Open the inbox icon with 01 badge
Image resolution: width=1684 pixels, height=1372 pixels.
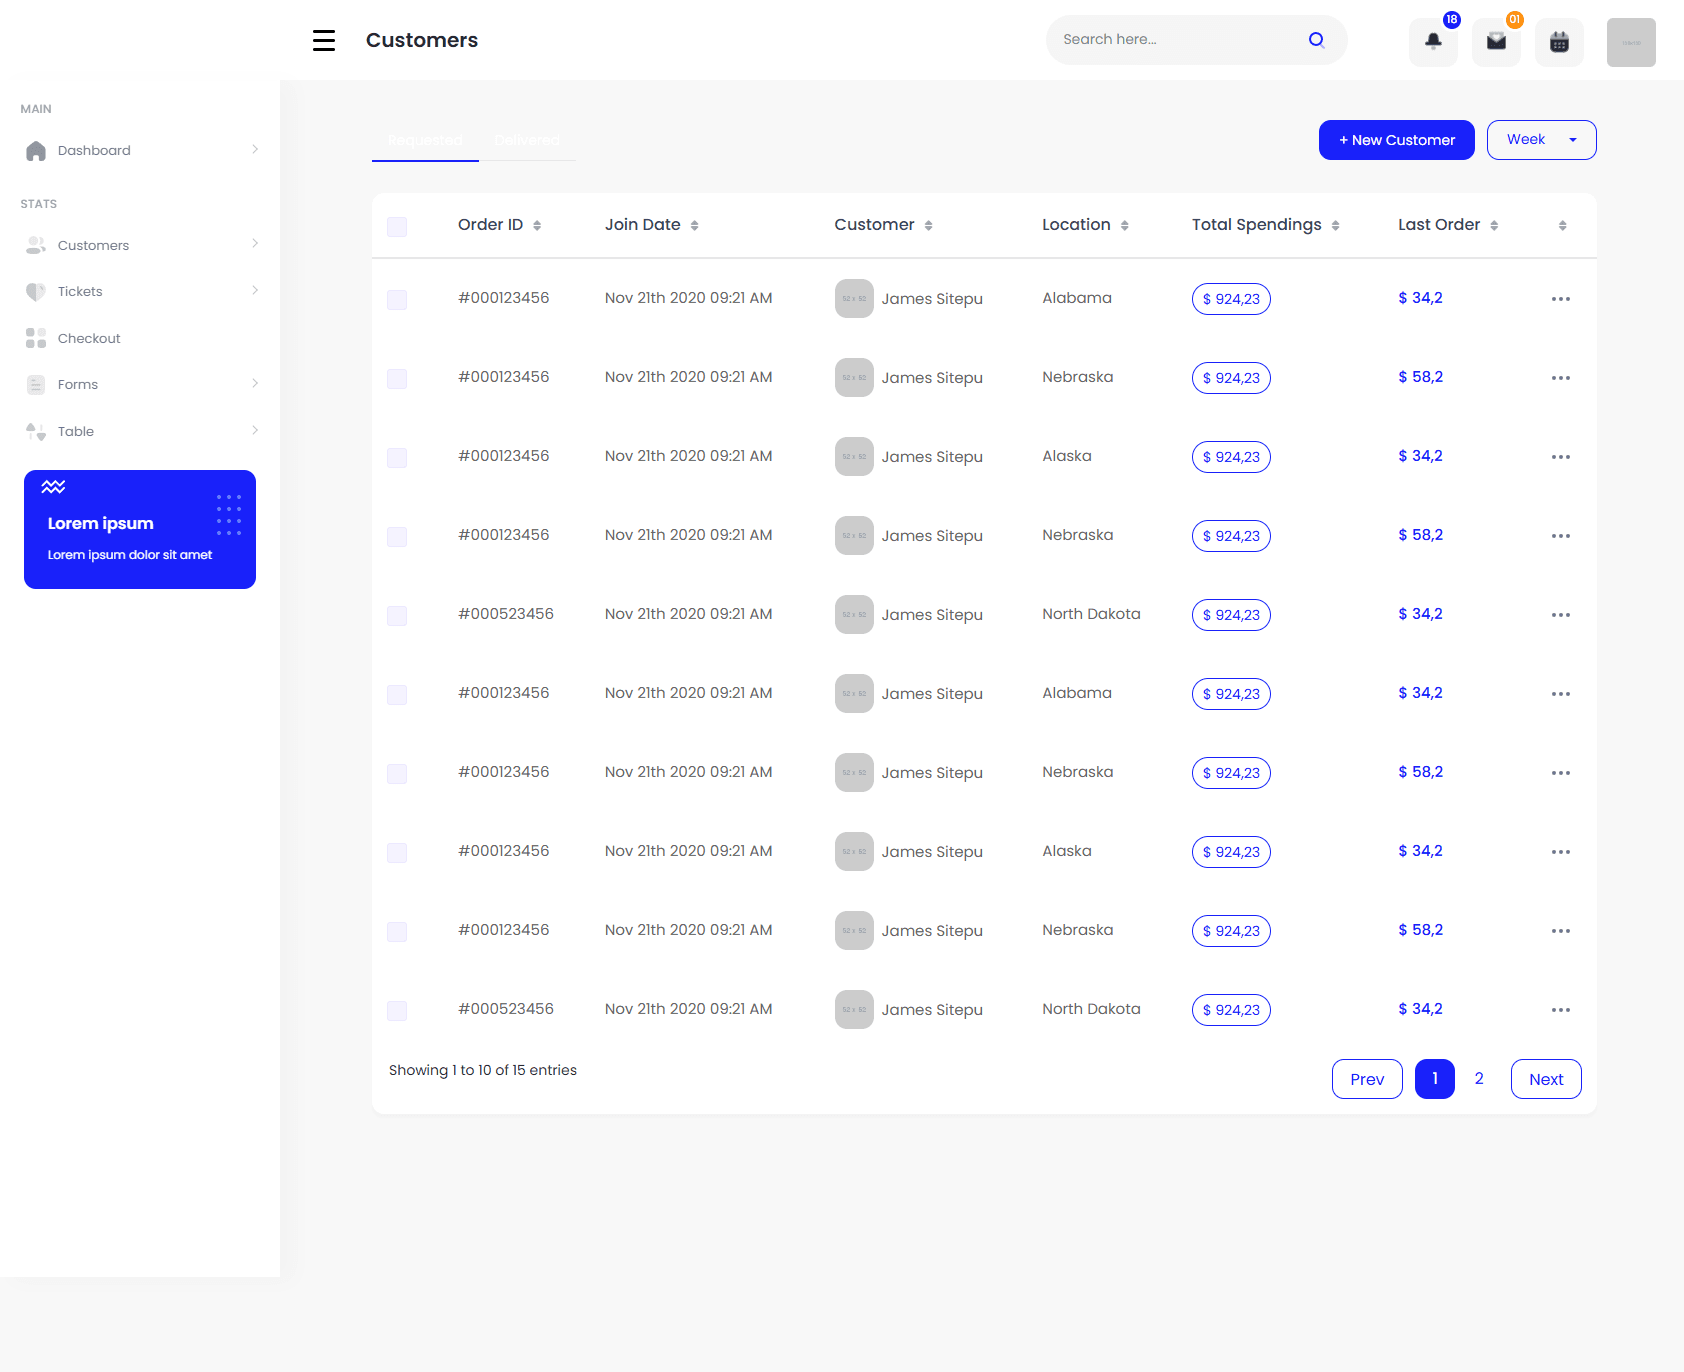pos(1495,41)
